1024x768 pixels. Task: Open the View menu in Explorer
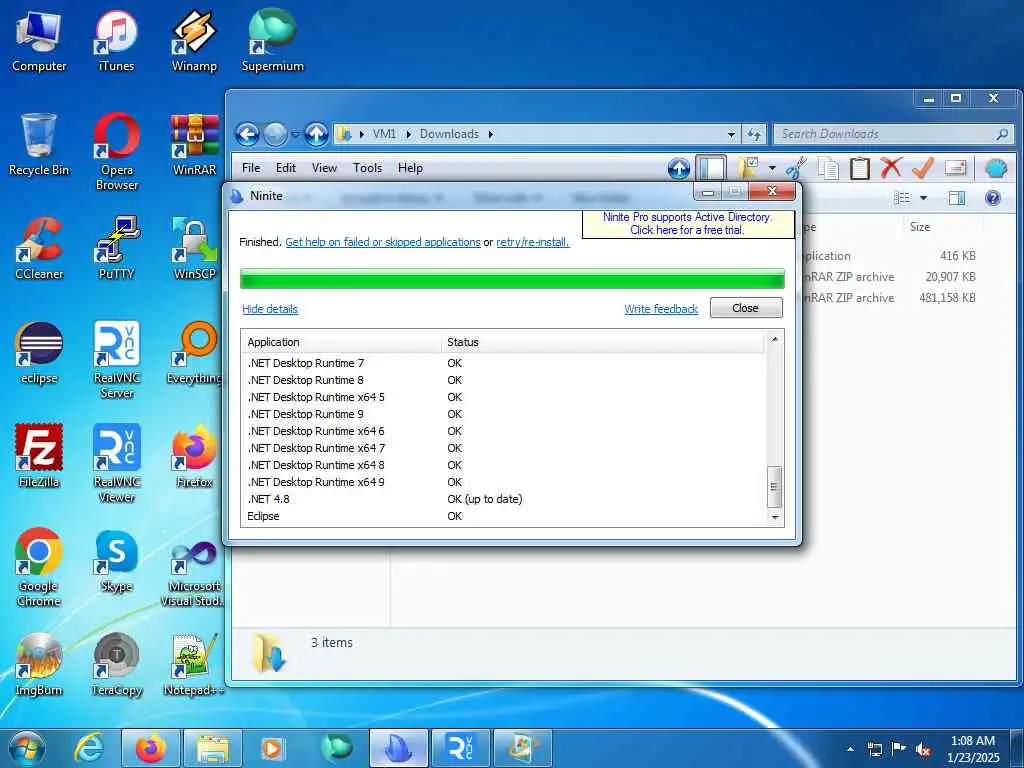(324, 168)
